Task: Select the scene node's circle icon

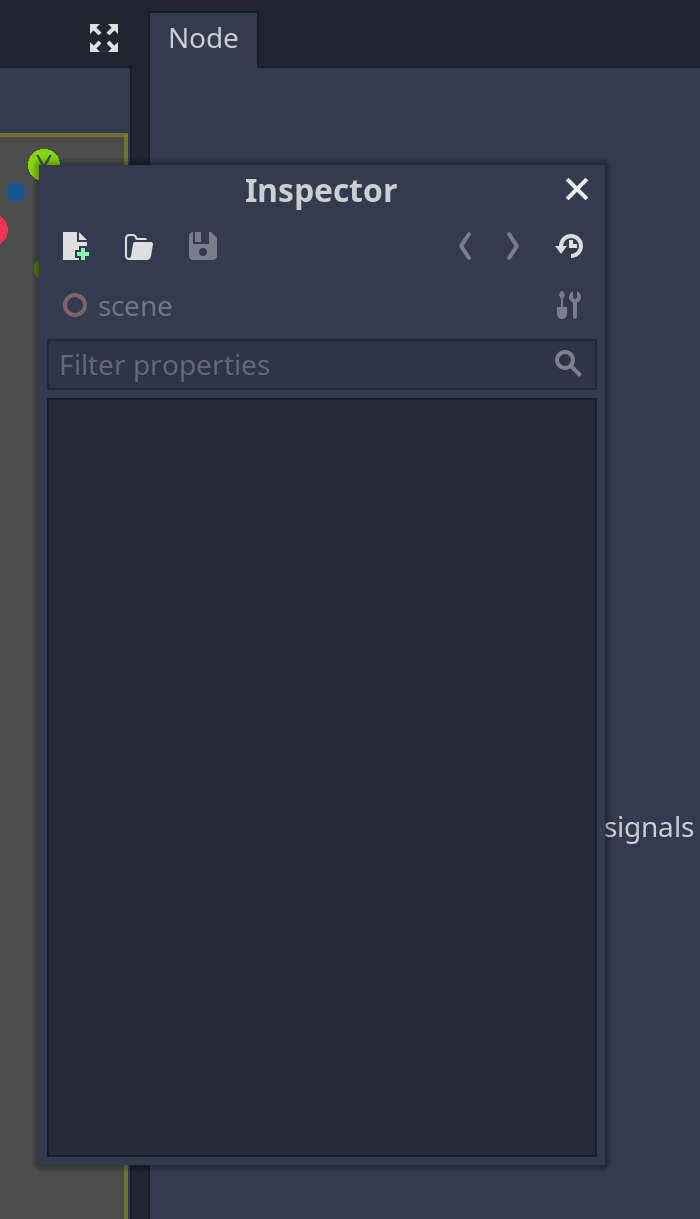Action: [x=74, y=306]
